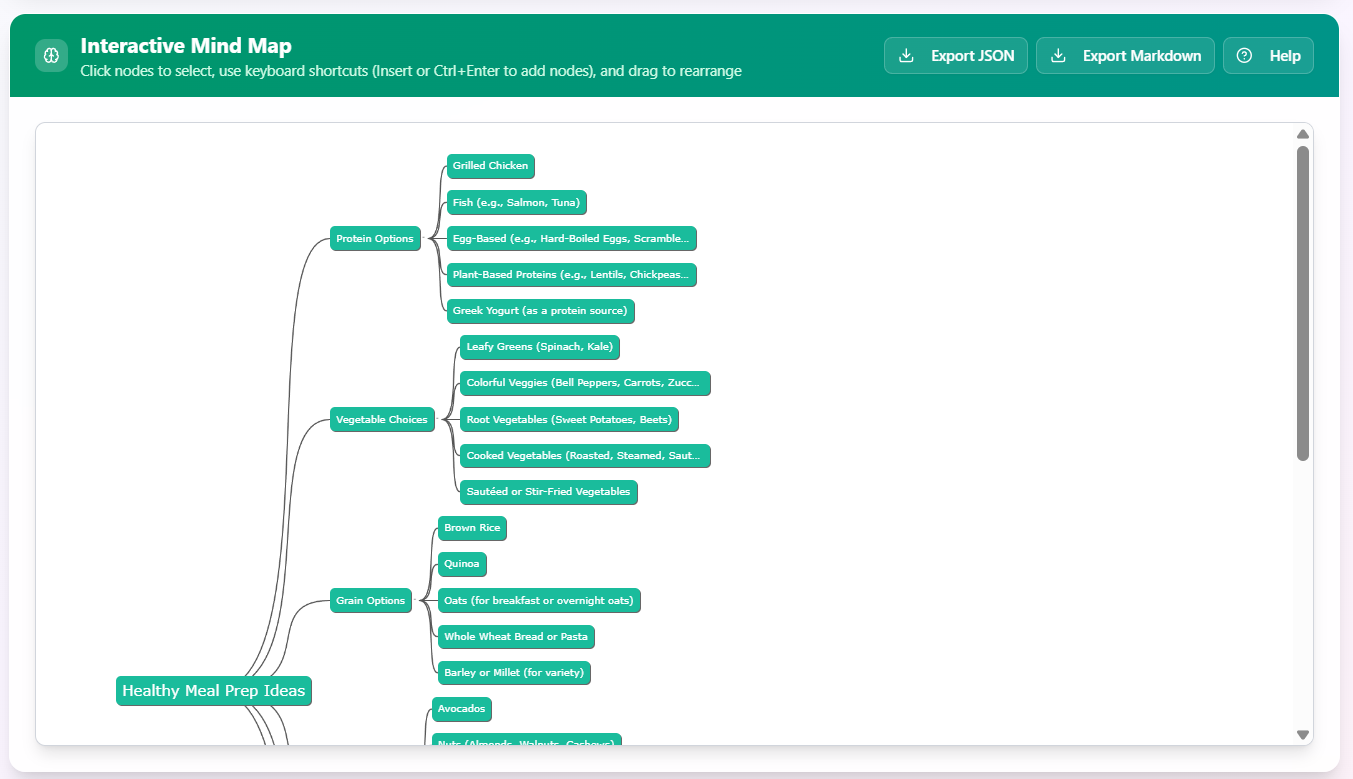Click the Export Markdown button
Viewport: 1353px width, 779px height.
click(x=1125, y=55)
